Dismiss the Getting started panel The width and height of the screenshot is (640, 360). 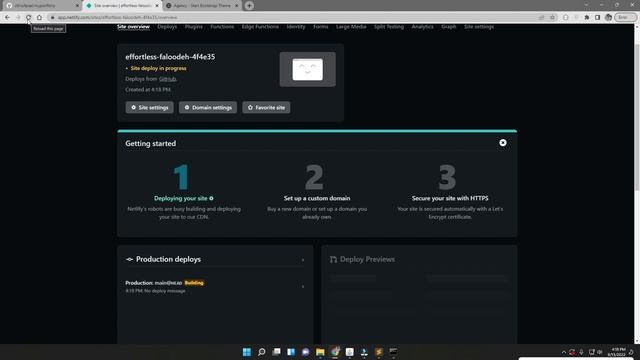(x=503, y=143)
